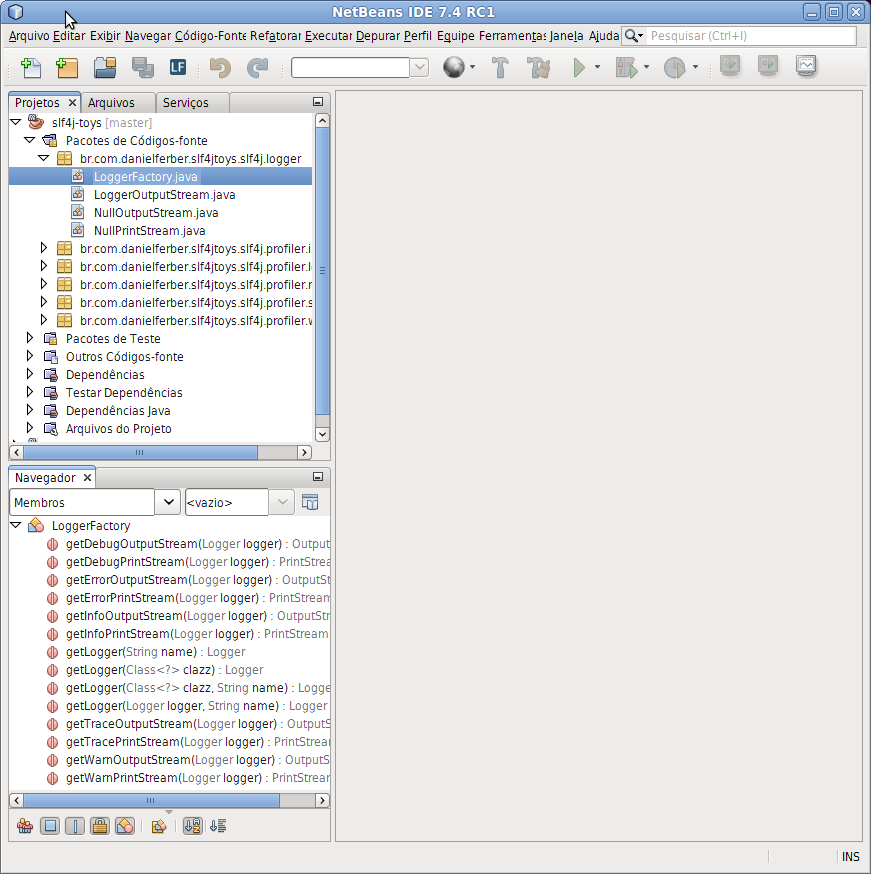Screen dimensions: 871x874
Task: Click the New Project toolbar icon
Action: [67, 67]
